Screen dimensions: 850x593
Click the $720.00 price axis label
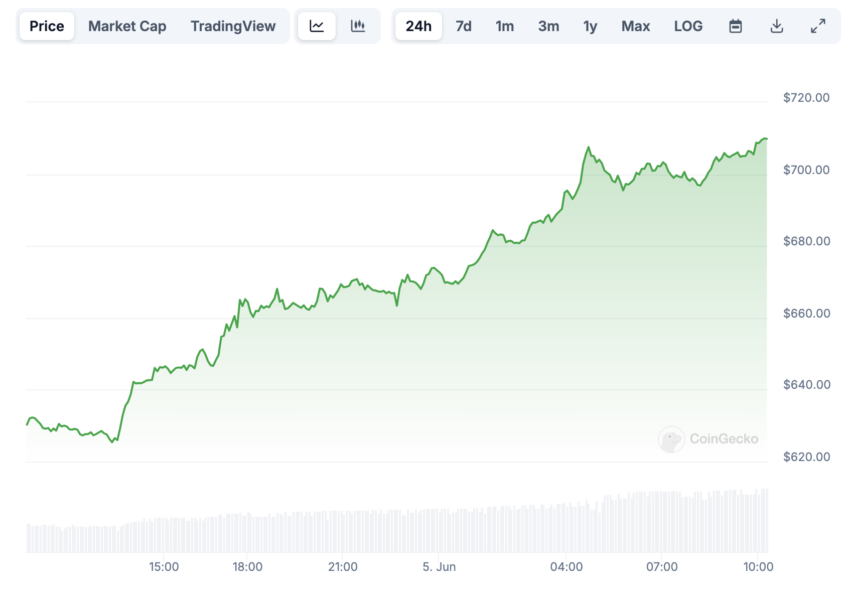point(808,97)
